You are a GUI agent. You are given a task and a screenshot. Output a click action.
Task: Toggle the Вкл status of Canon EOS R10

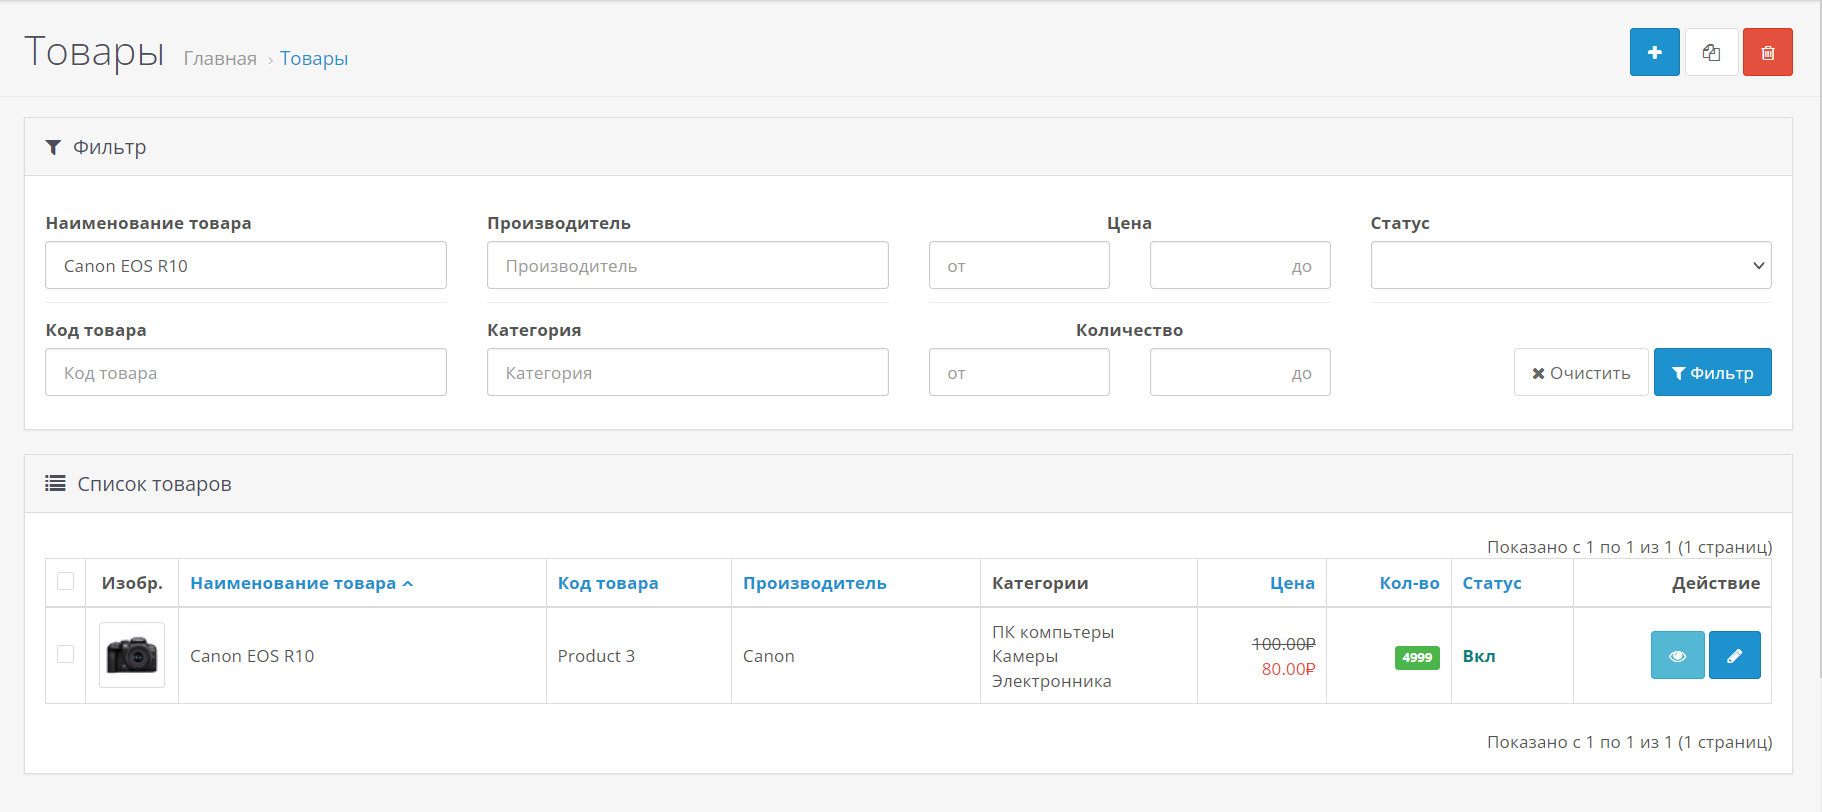[1478, 656]
